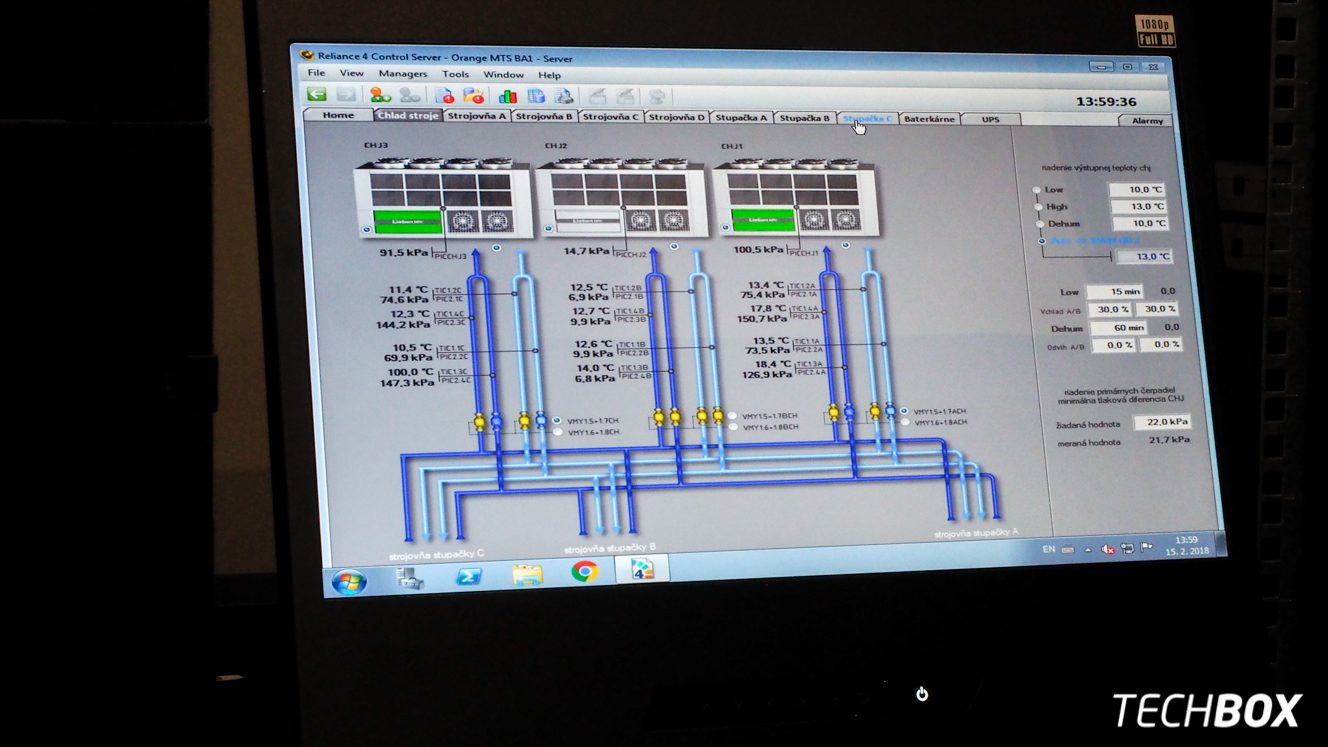This screenshot has width=1328, height=747.
Task: Launch PowerShell from the taskbar
Action: [x=469, y=576]
